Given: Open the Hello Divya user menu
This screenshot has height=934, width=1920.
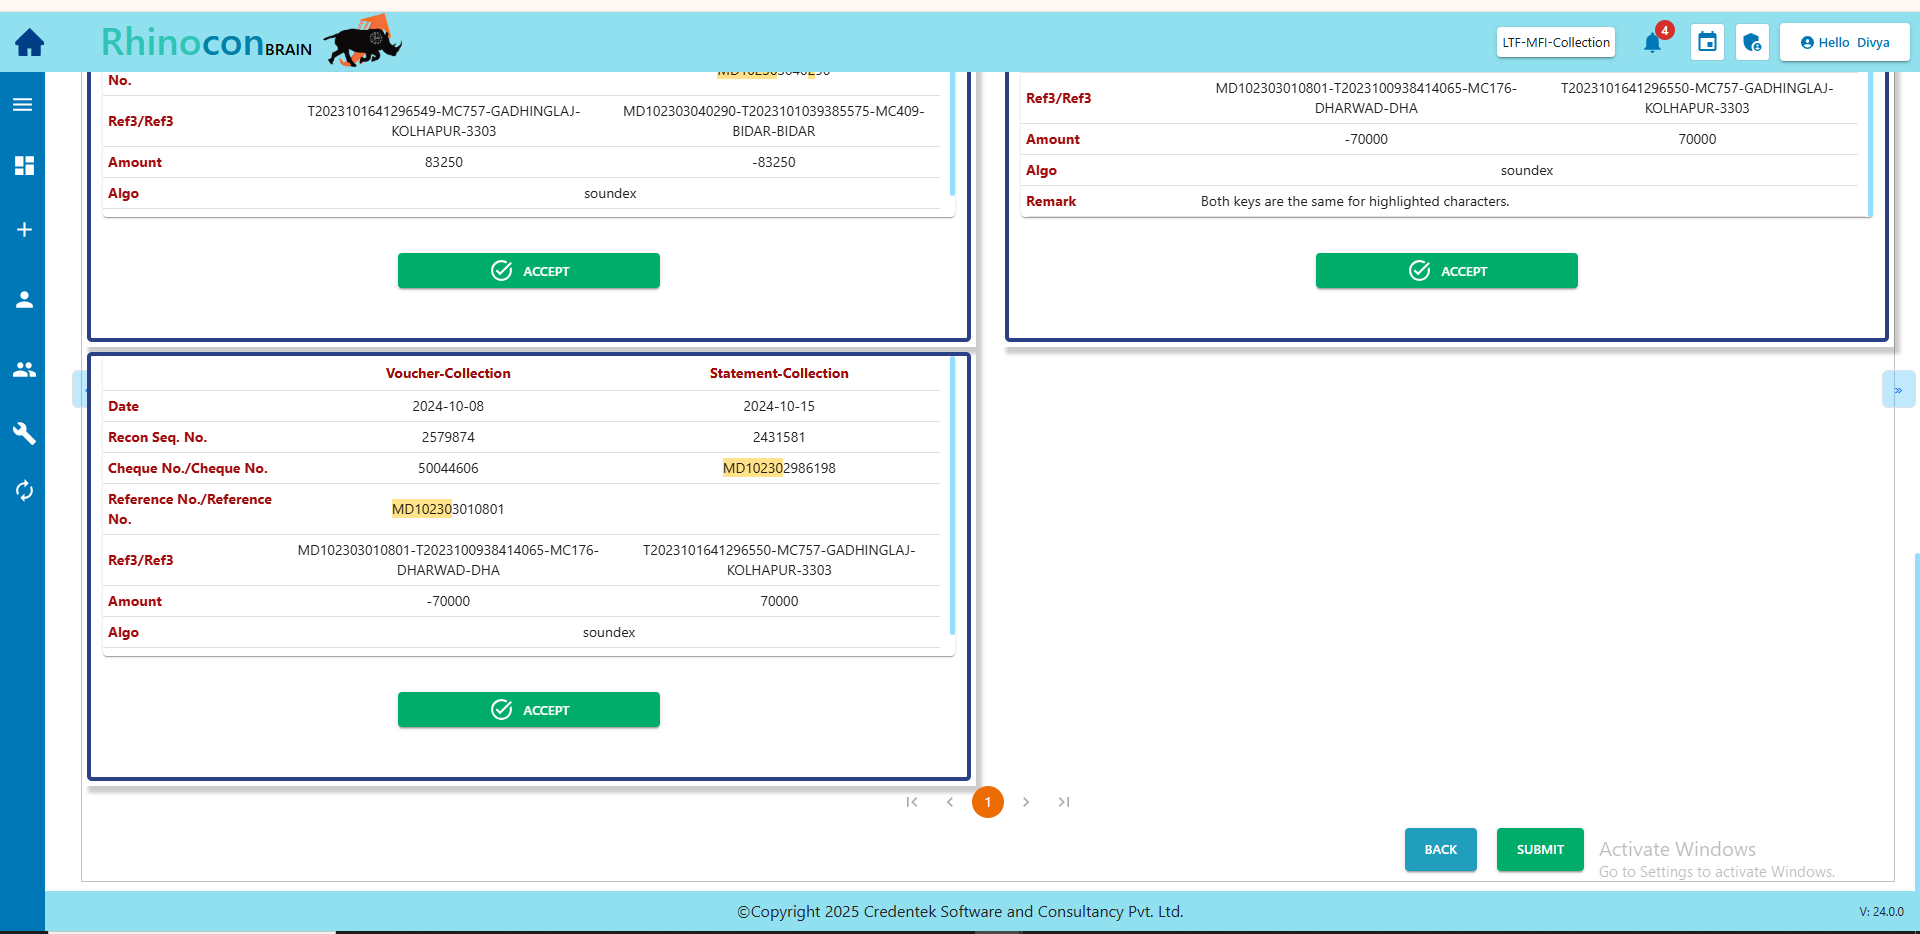Looking at the screenshot, I should click(1844, 43).
